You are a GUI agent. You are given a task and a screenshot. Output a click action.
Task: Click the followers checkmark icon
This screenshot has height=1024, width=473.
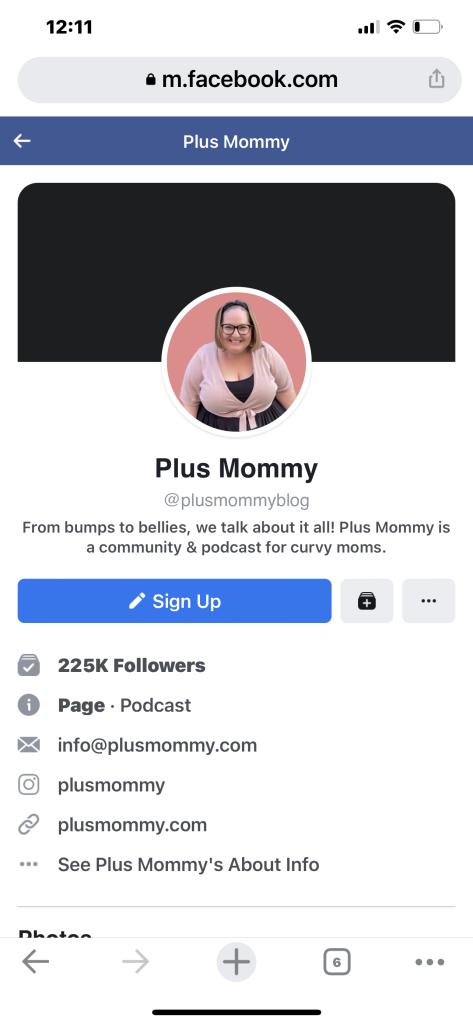tap(29, 665)
